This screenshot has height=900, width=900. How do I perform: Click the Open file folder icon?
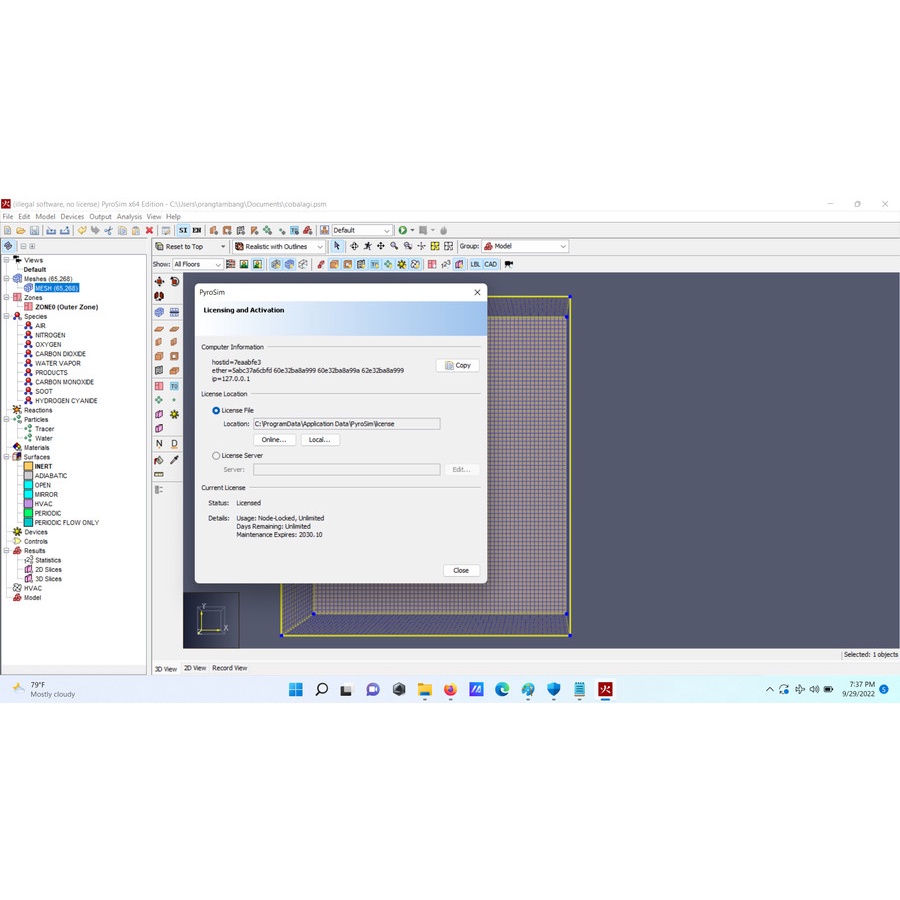[21, 230]
